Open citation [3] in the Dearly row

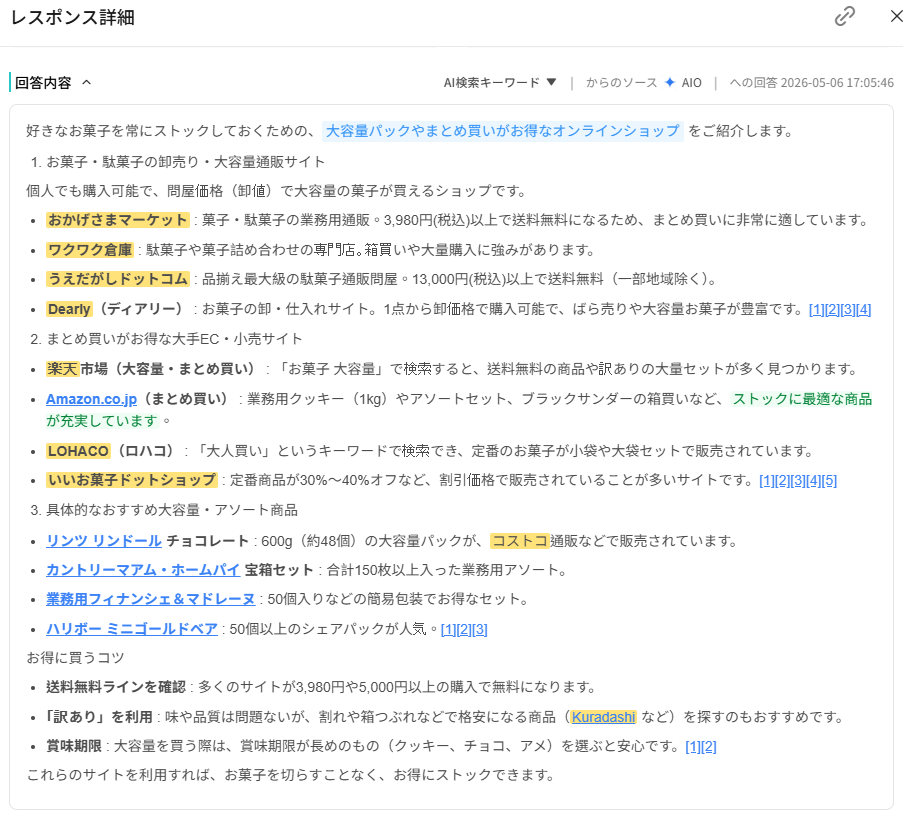click(x=848, y=310)
